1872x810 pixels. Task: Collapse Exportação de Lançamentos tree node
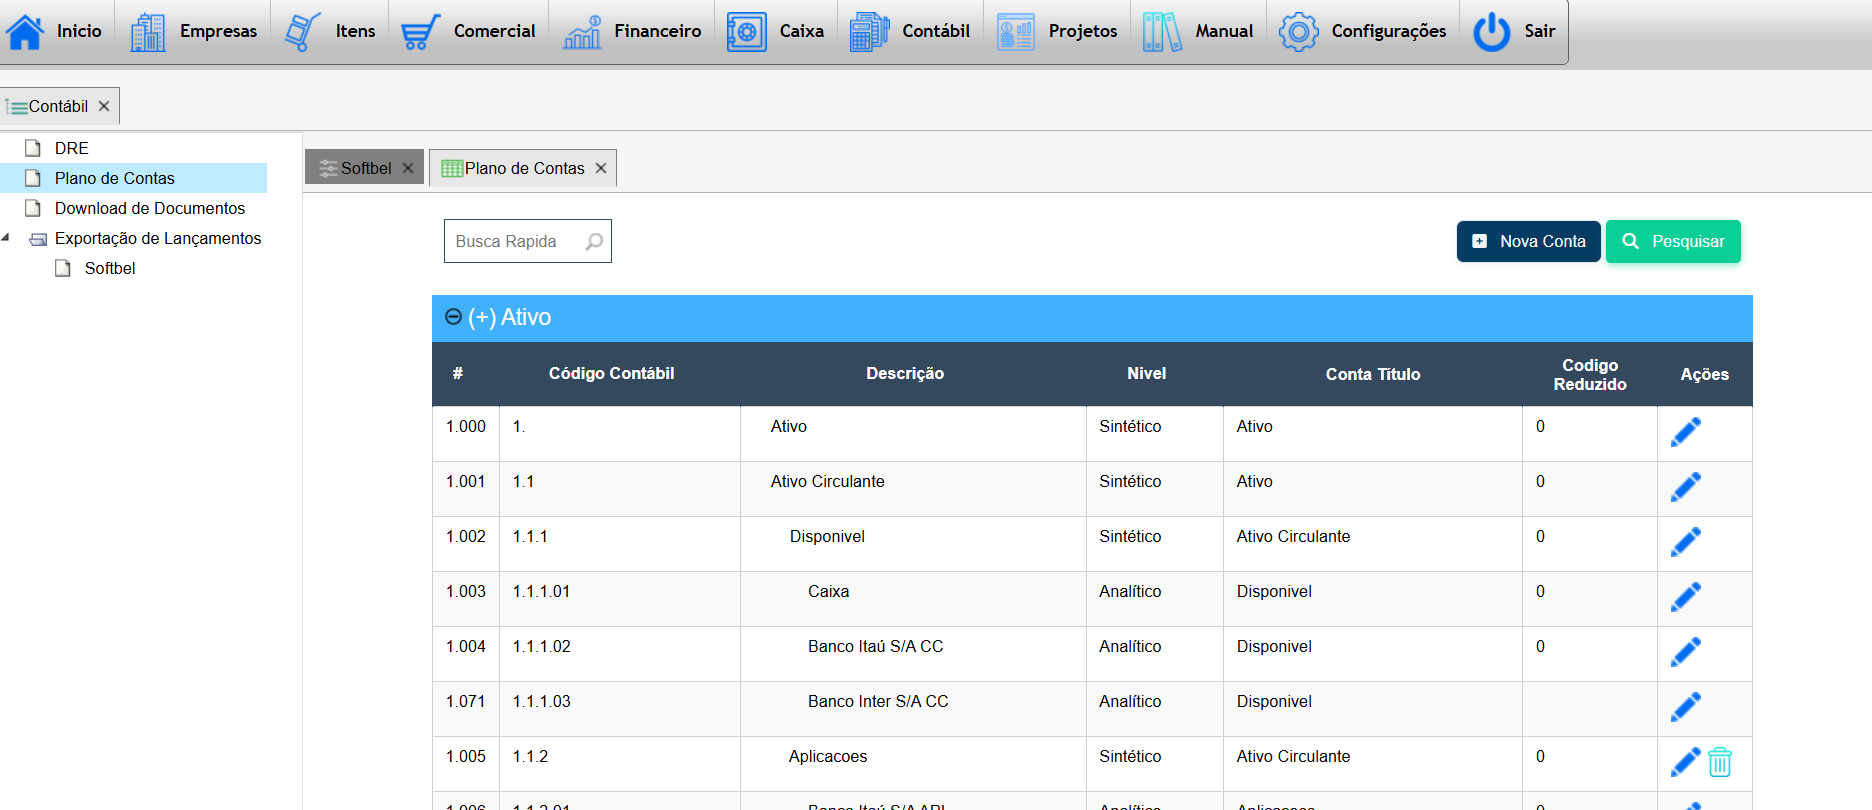pos(6,238)
